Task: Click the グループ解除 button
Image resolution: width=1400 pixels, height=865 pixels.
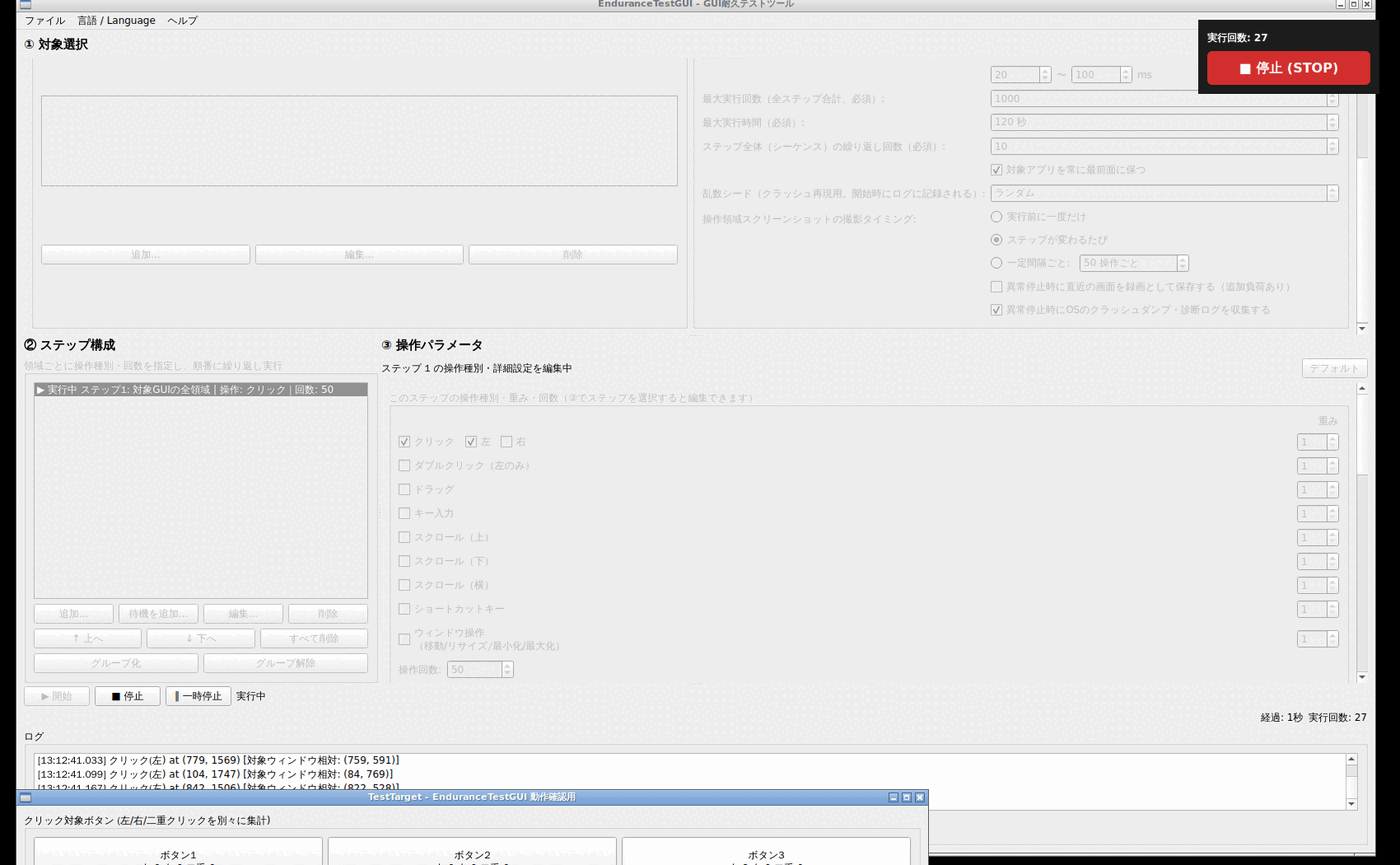Action: pyautogui.click(x=286, y=663)
